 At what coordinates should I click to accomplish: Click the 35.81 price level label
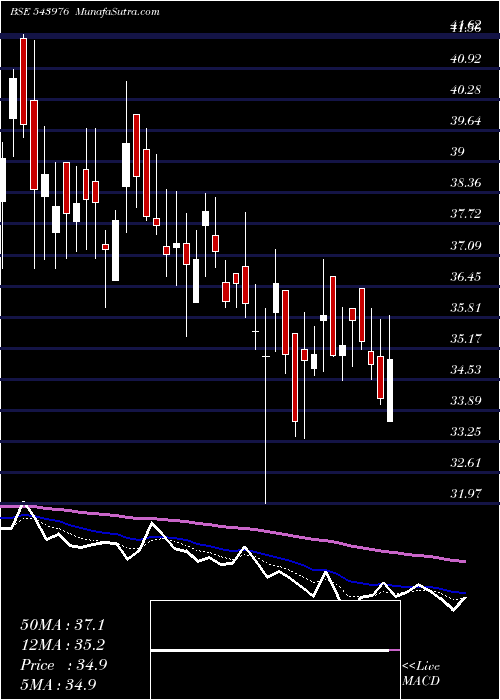(466, 308)
